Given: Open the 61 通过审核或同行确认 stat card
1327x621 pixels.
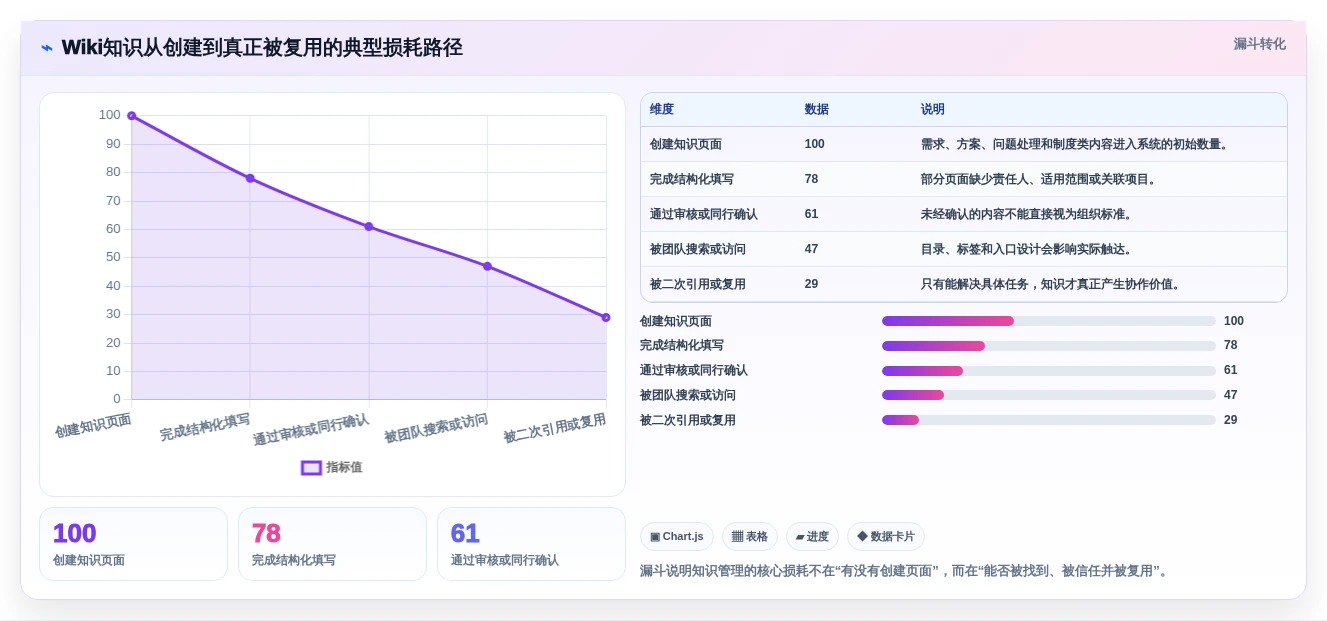Looking at the screenshot, I should [x=531, y=544].
